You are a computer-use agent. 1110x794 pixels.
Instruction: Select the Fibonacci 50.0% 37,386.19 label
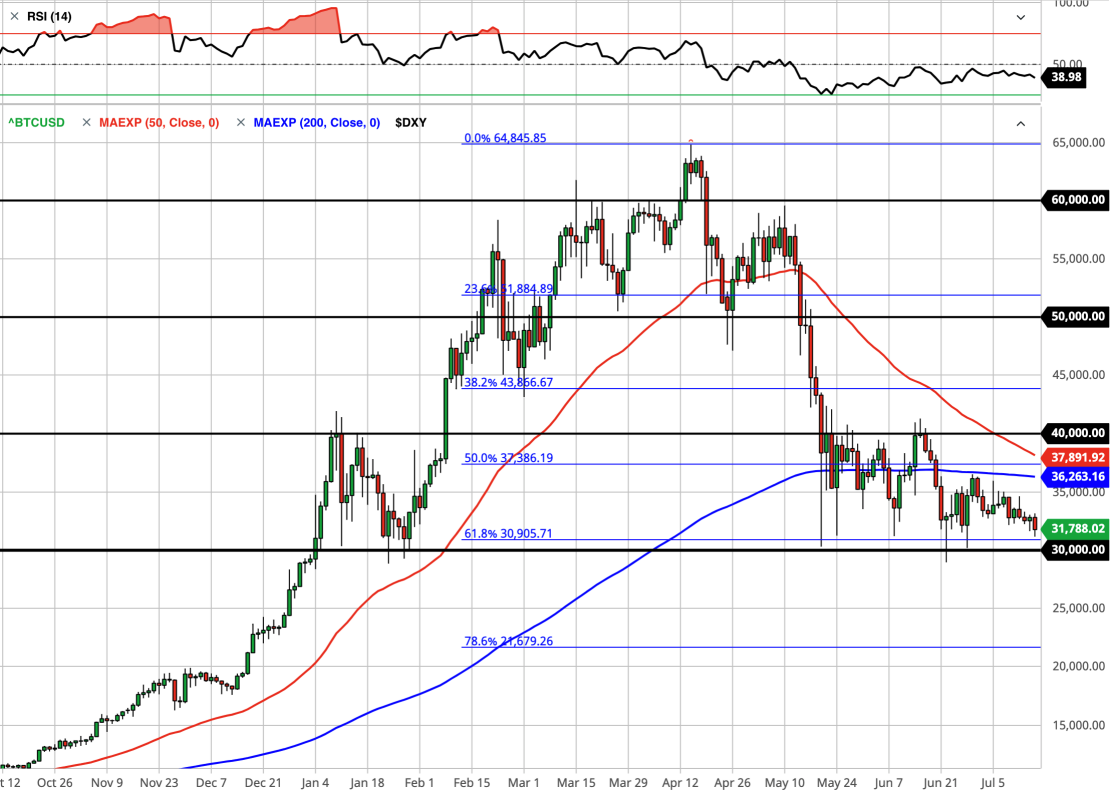click(508, 458)
